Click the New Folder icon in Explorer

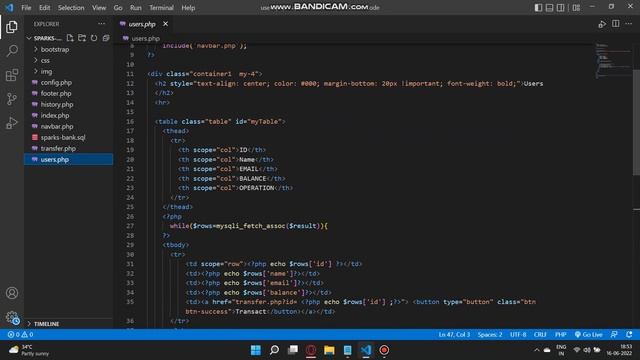coord(82,38)
